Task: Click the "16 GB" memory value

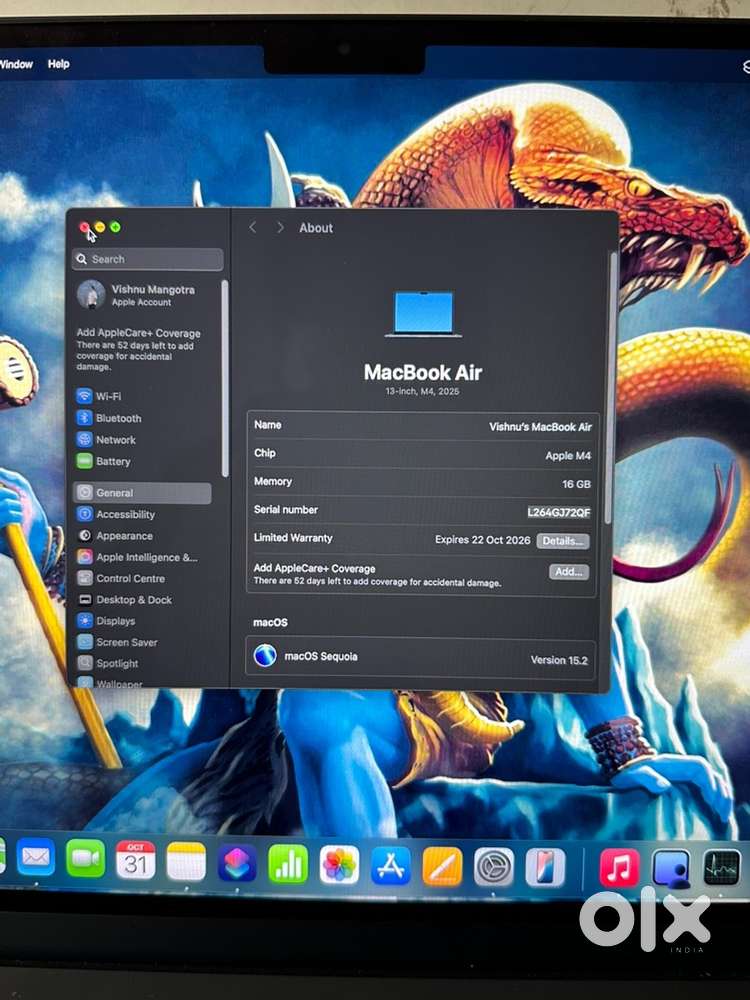Action: [x=577, y=484]
